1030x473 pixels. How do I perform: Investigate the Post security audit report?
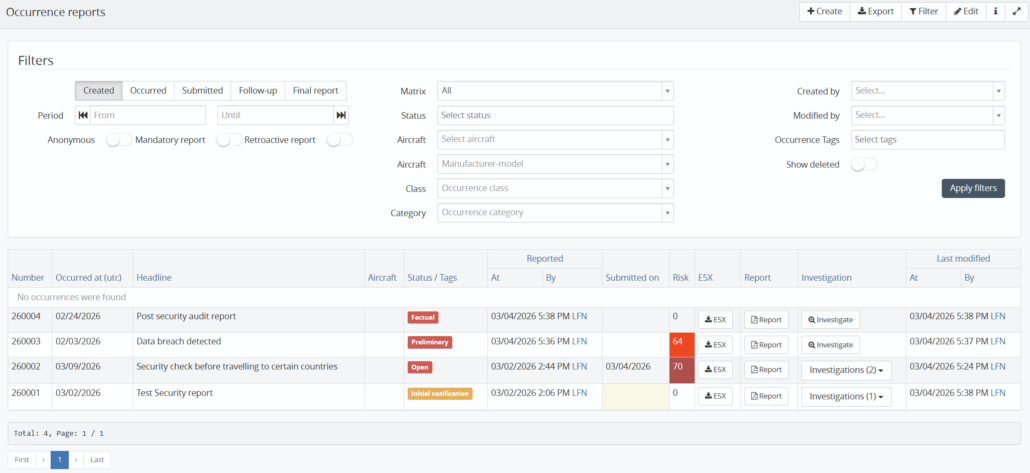pyautogui.click(x=830, y=319)
